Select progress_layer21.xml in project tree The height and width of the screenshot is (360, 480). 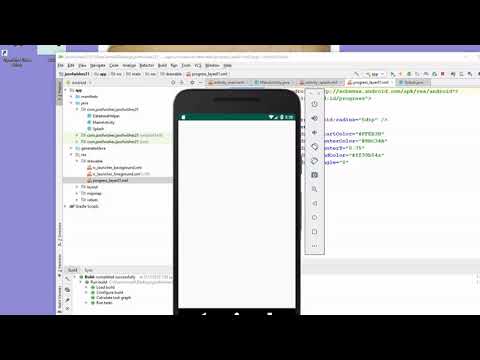point(108,180)
